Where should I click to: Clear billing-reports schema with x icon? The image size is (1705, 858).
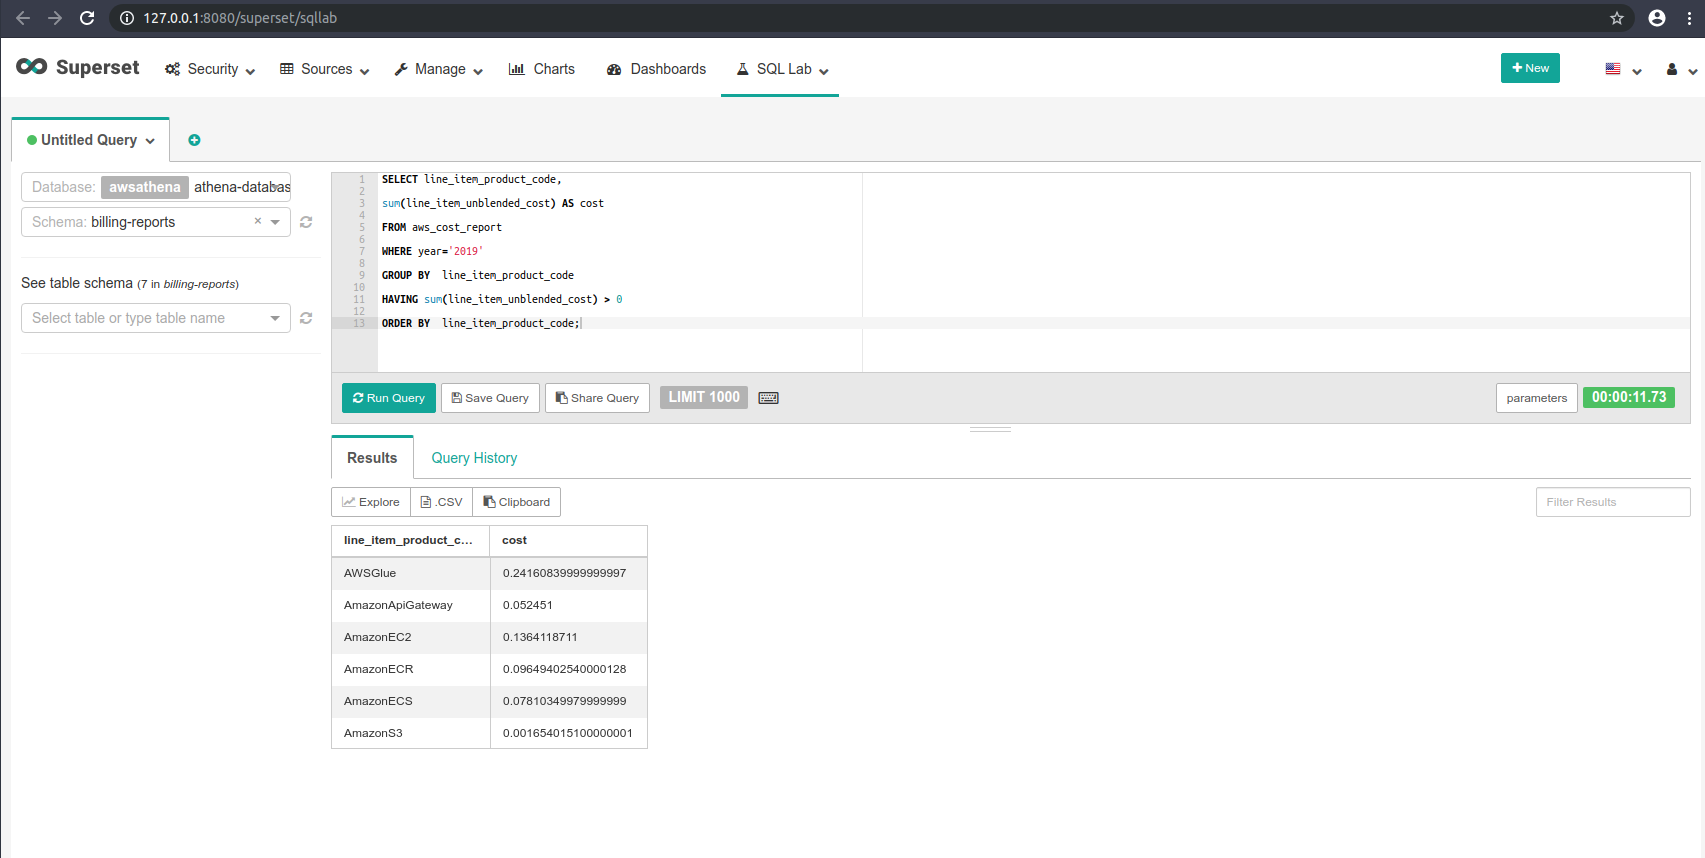(x=258, y=221)
